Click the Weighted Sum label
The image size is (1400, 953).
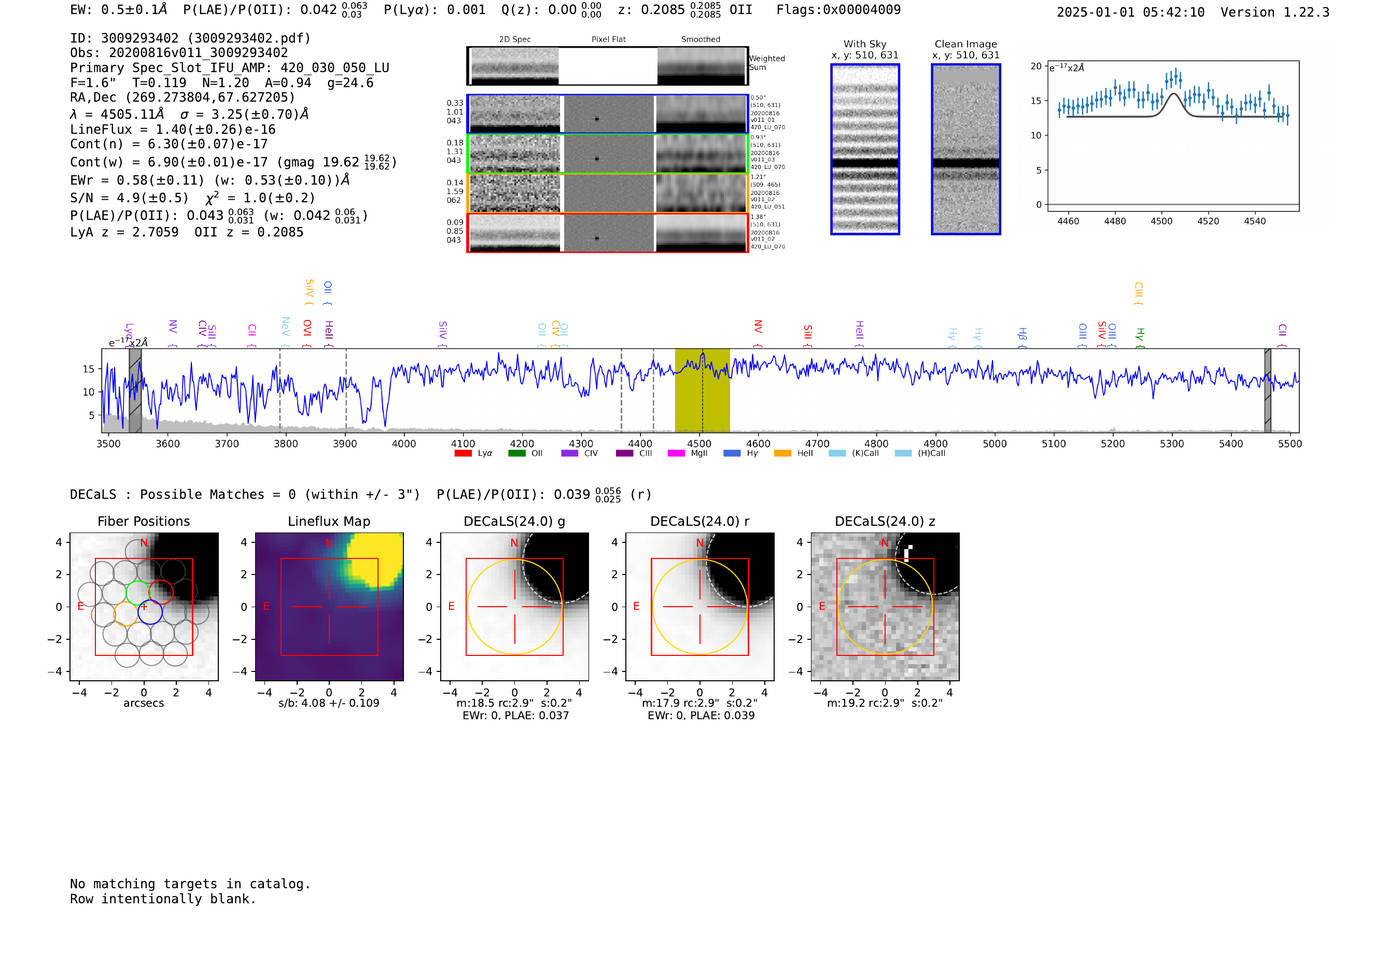click(767, 63)
